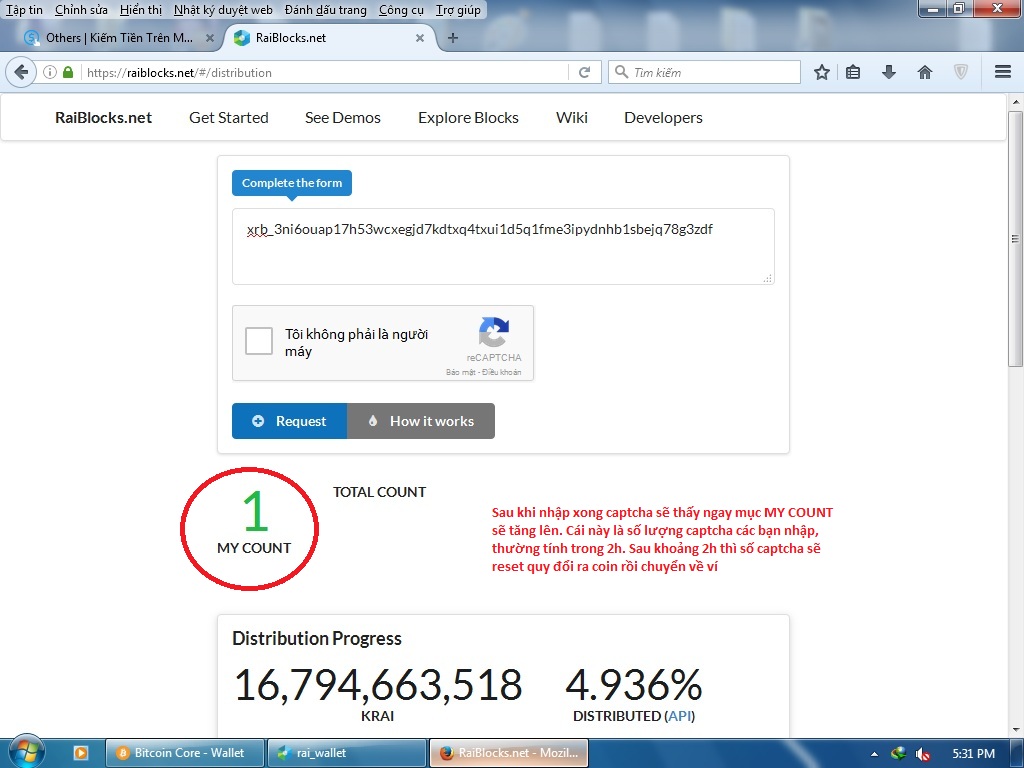Click the shield icon in toolbar
The width and height of the screenshot is (1024, 768).
tap(961, 72)
